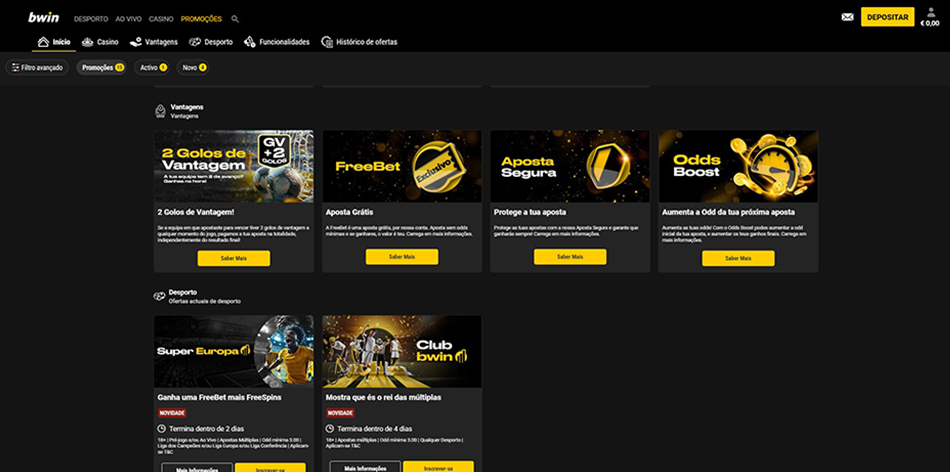This screenshot has width=950, height=472.
Task: Click the Novidade badge on Super Europa card
Action: (172, 413)
